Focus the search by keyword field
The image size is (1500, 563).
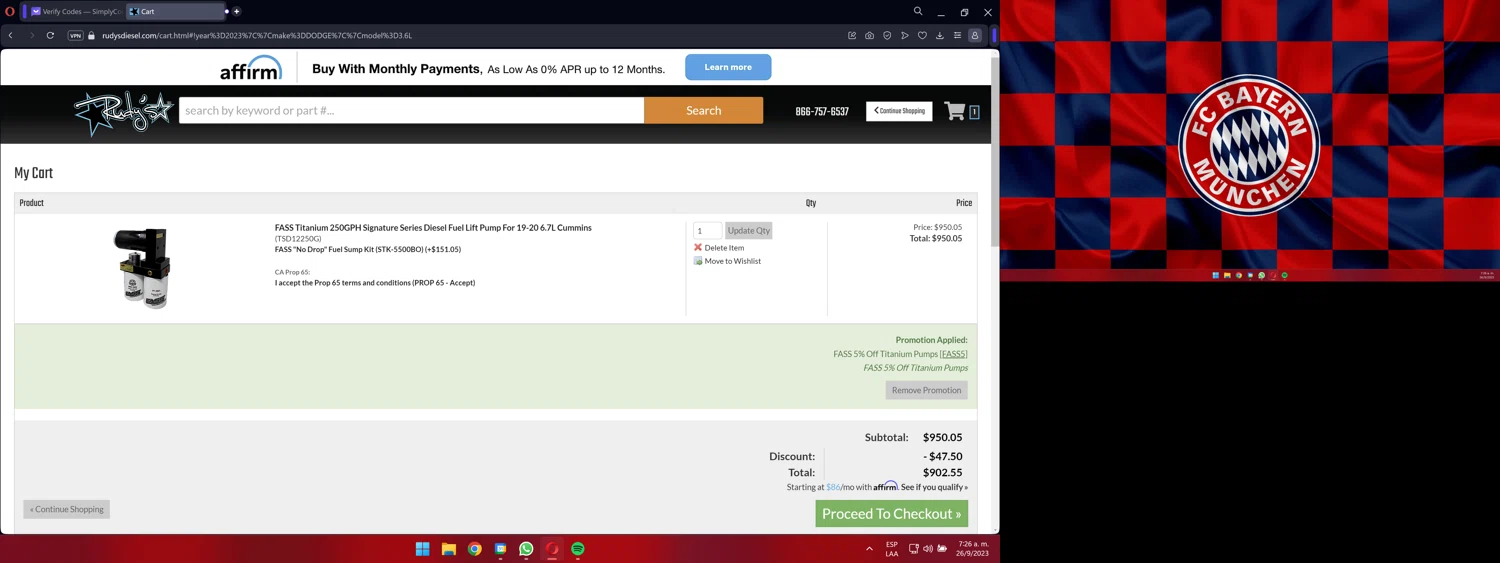411,110
